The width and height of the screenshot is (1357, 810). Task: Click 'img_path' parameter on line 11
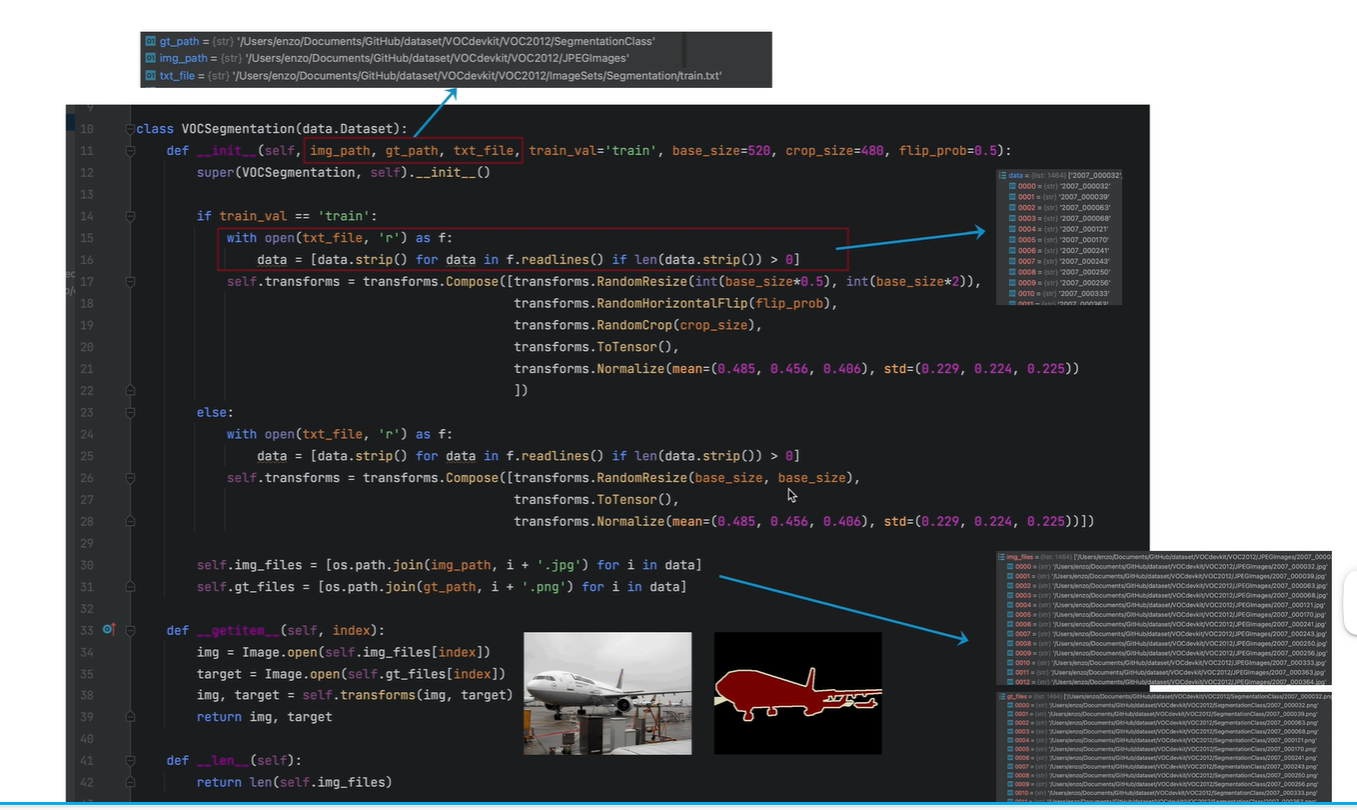point(340,151)
